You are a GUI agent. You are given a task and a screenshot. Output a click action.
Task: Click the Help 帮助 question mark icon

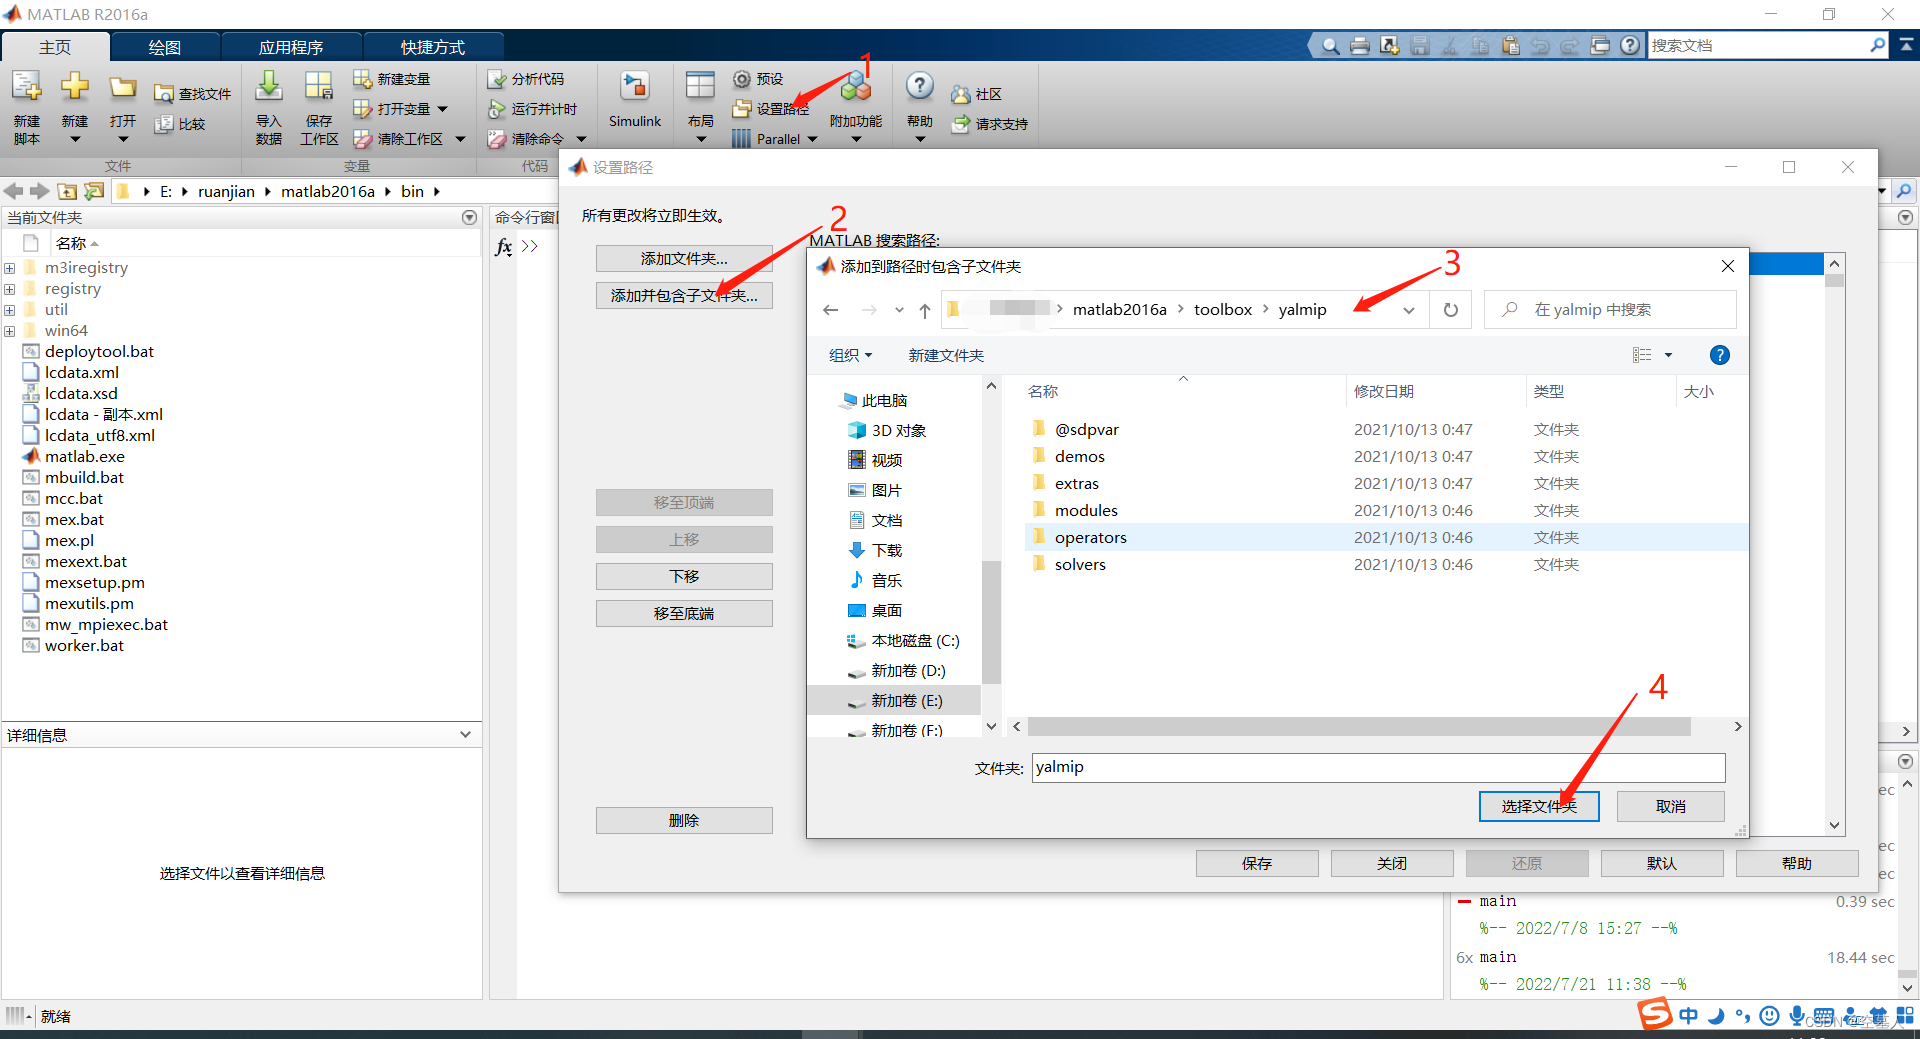[x=920, y=87]
